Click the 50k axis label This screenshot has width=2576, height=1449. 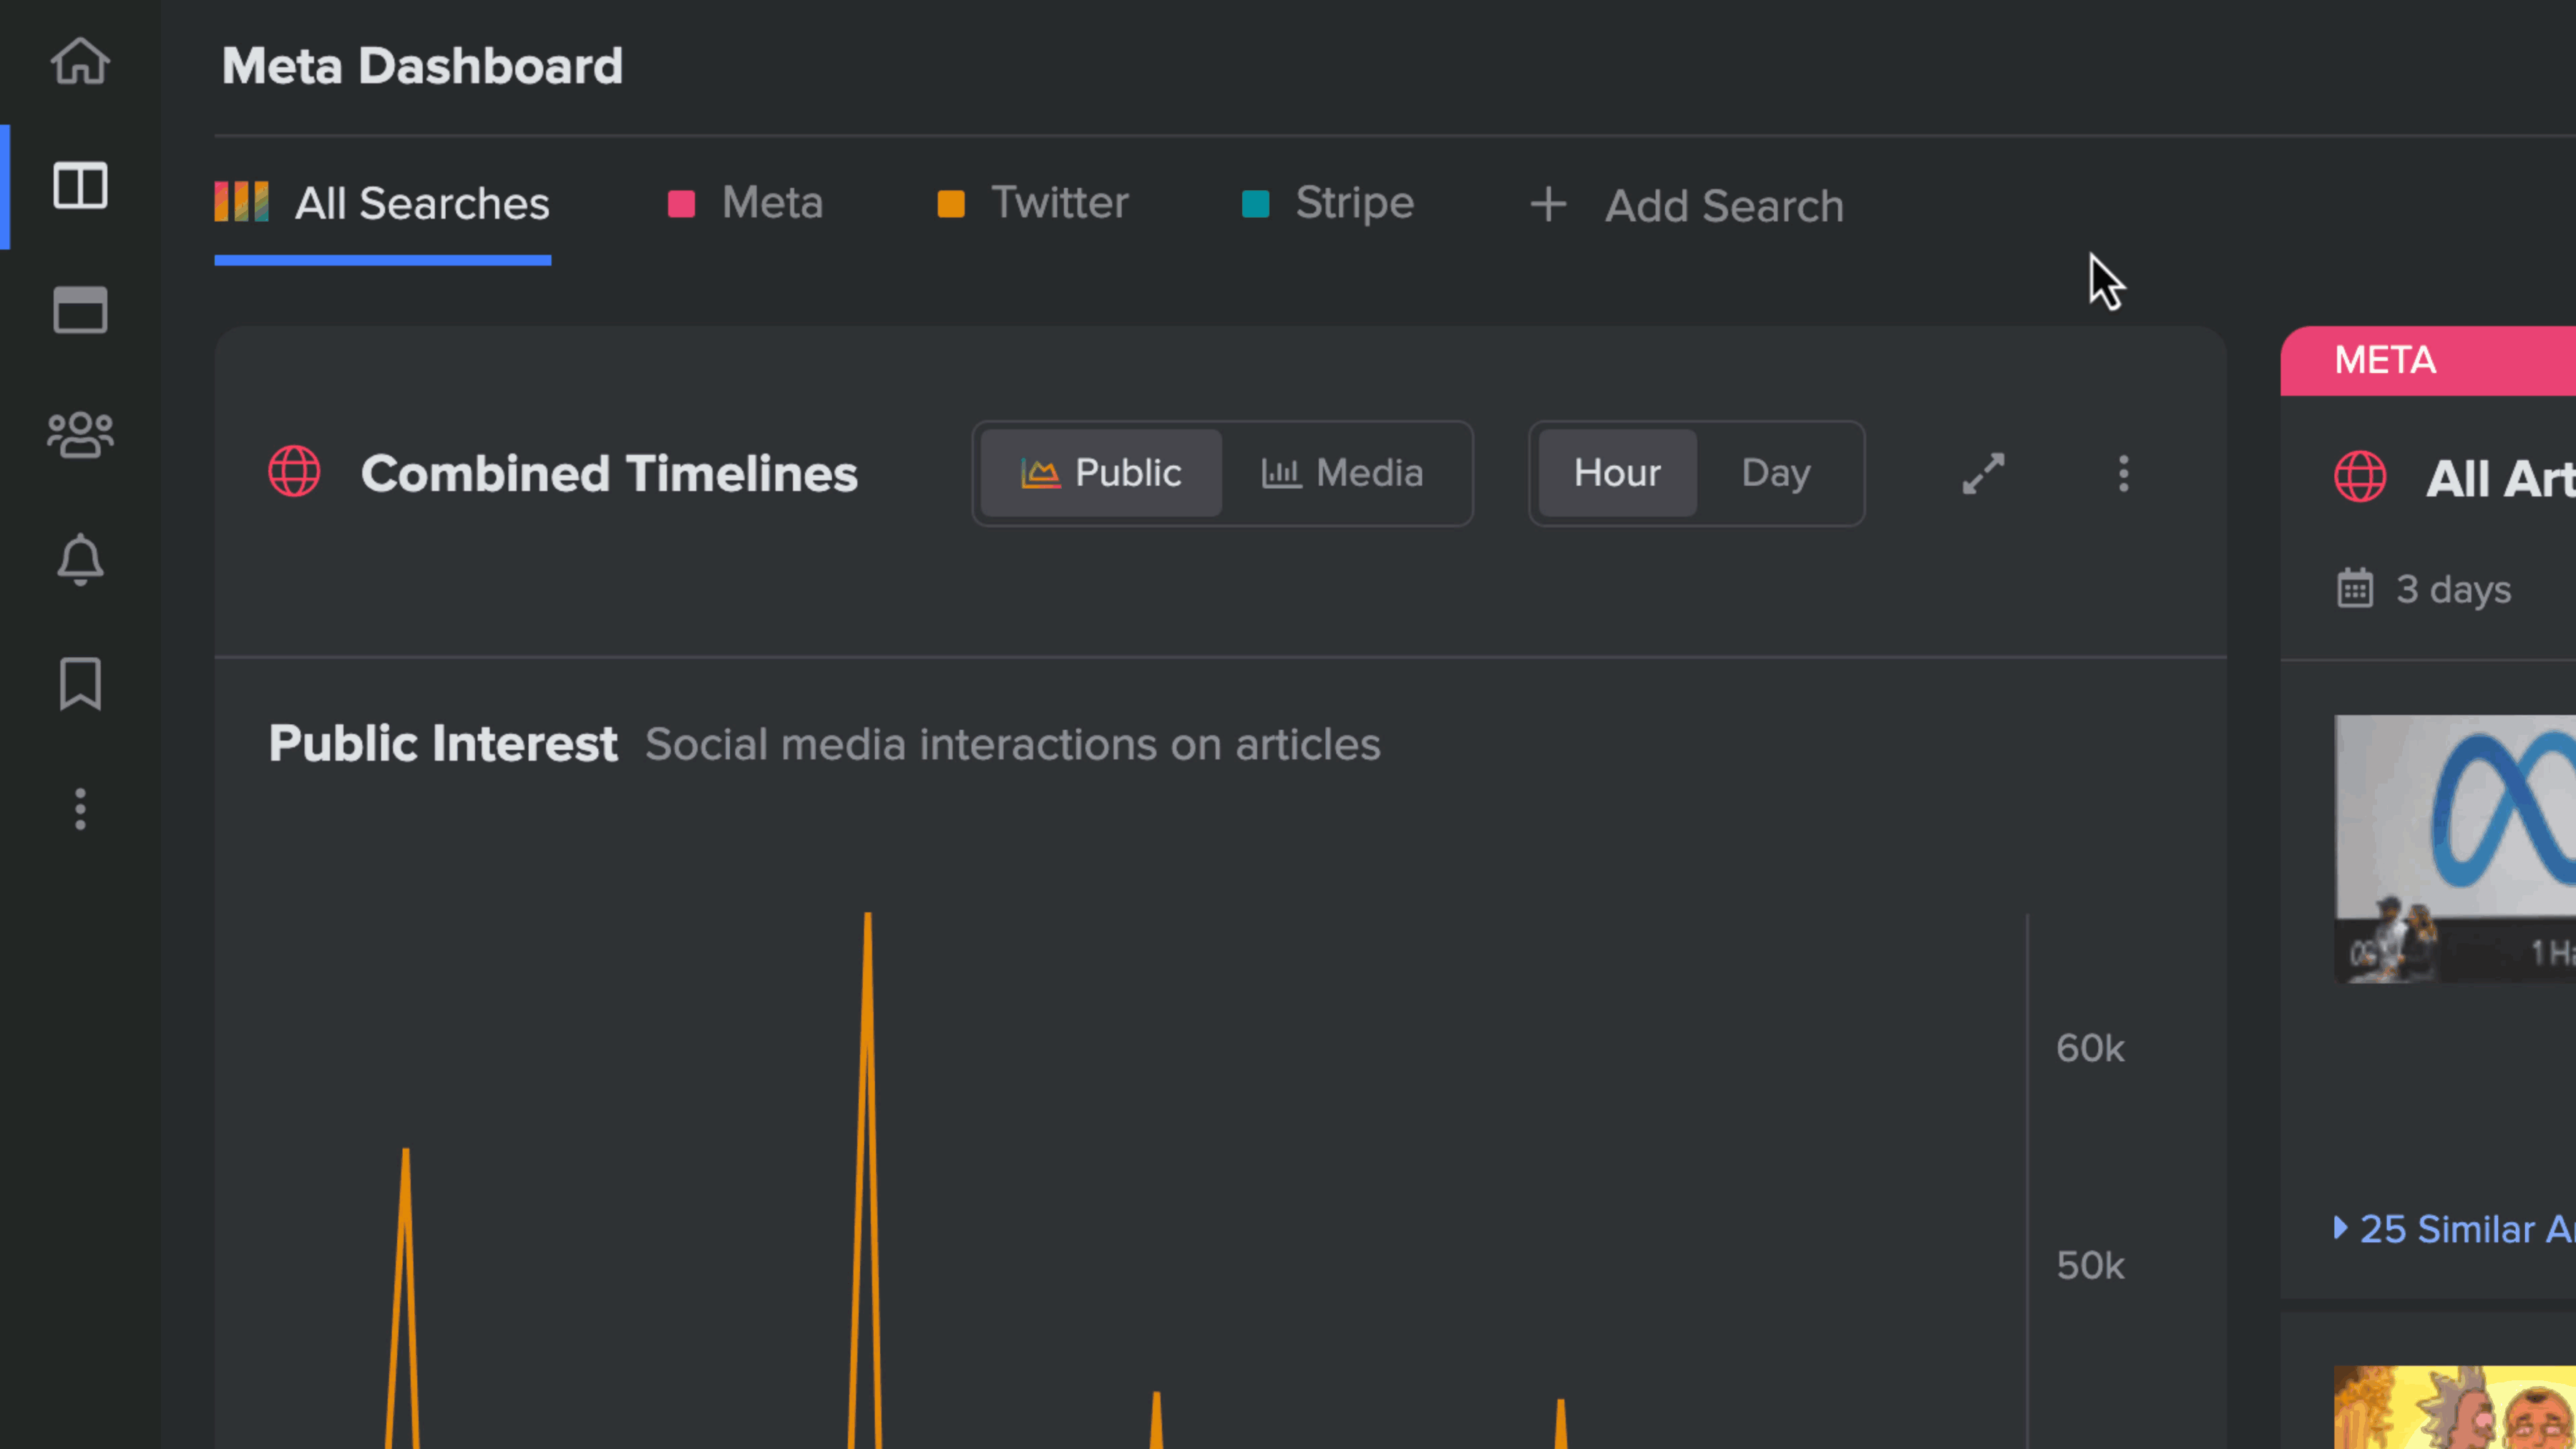[2090, 1265]
